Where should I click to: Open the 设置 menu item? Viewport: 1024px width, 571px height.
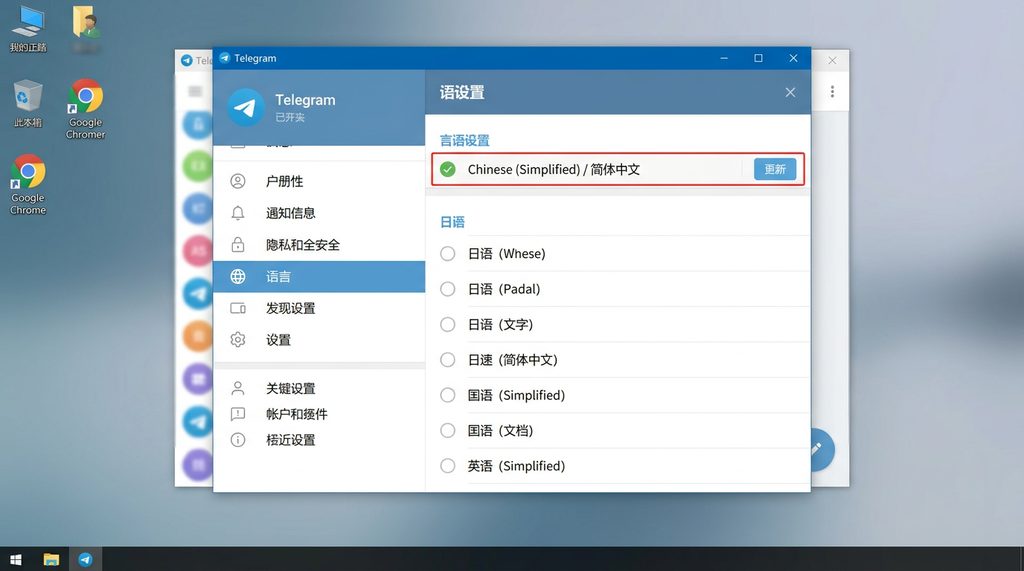click(x=319, y=340)
